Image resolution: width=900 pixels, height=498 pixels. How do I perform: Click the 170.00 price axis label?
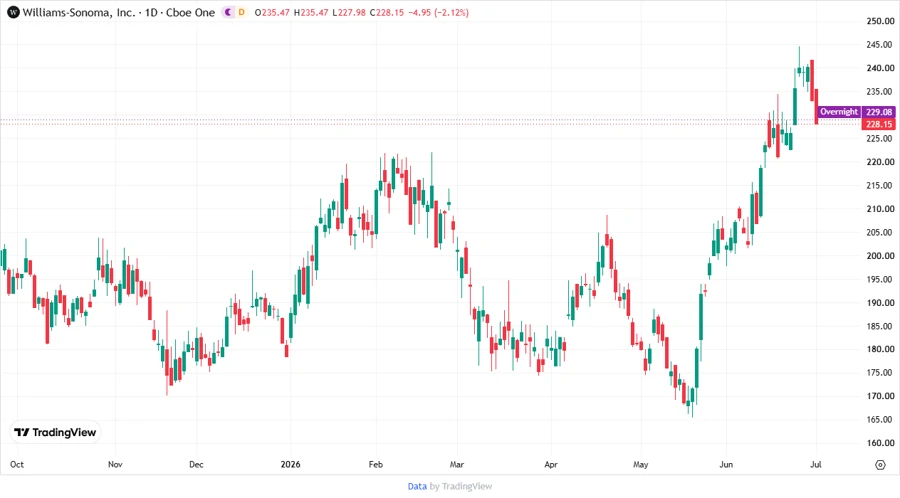(x=880, y=396)
